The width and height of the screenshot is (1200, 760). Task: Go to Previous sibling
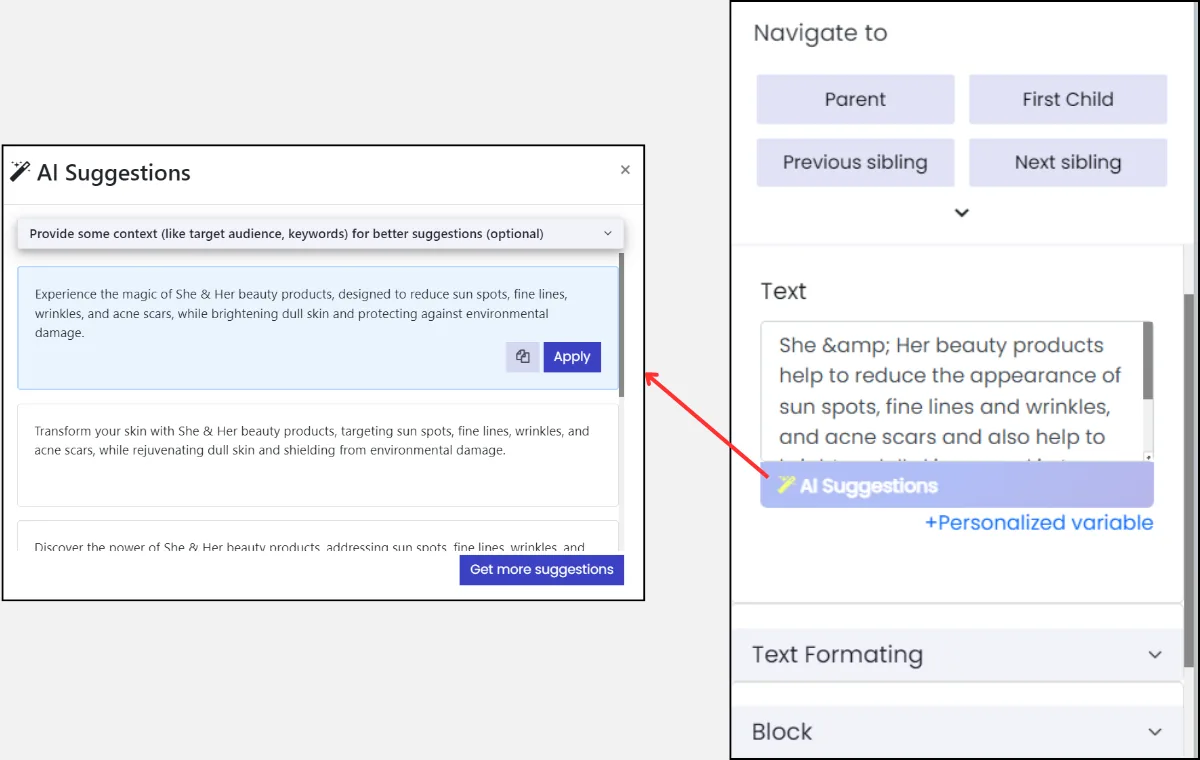tap(855, 162)
